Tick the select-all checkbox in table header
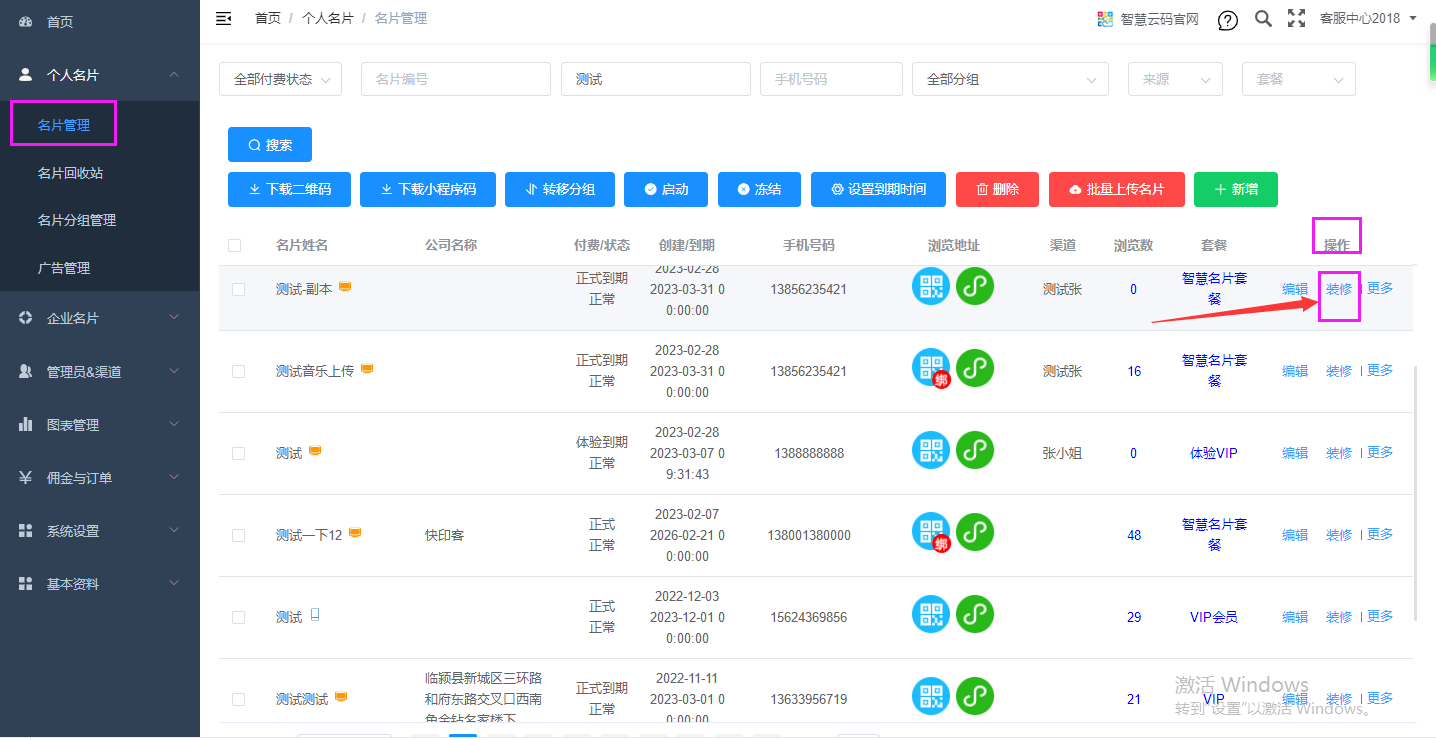The image size is (1436, 740). click(x=235, y=245)
